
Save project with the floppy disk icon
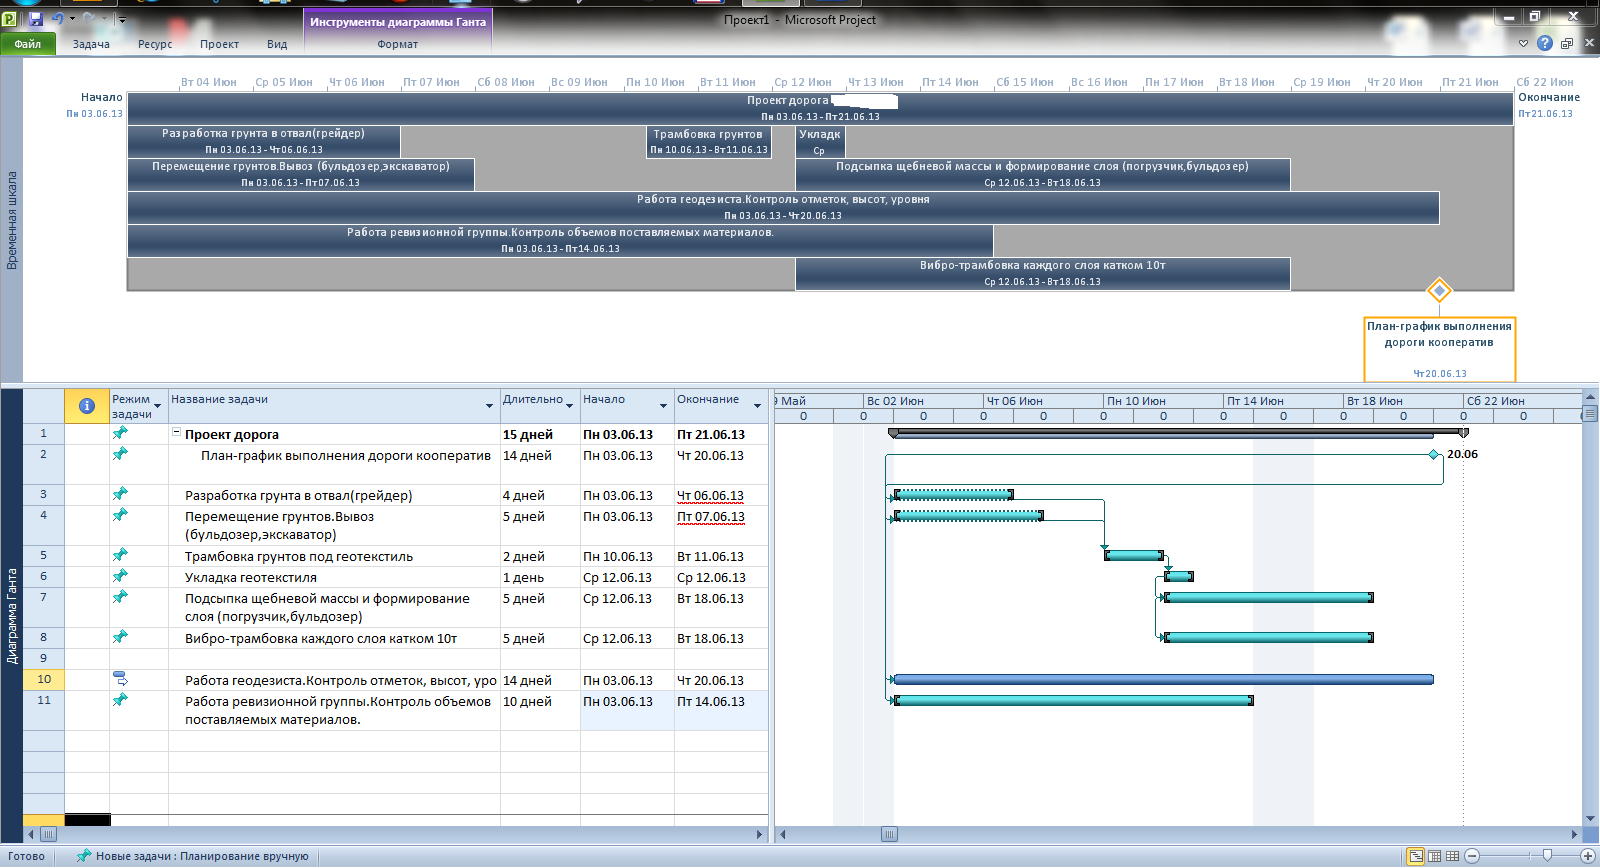[36, 19]
